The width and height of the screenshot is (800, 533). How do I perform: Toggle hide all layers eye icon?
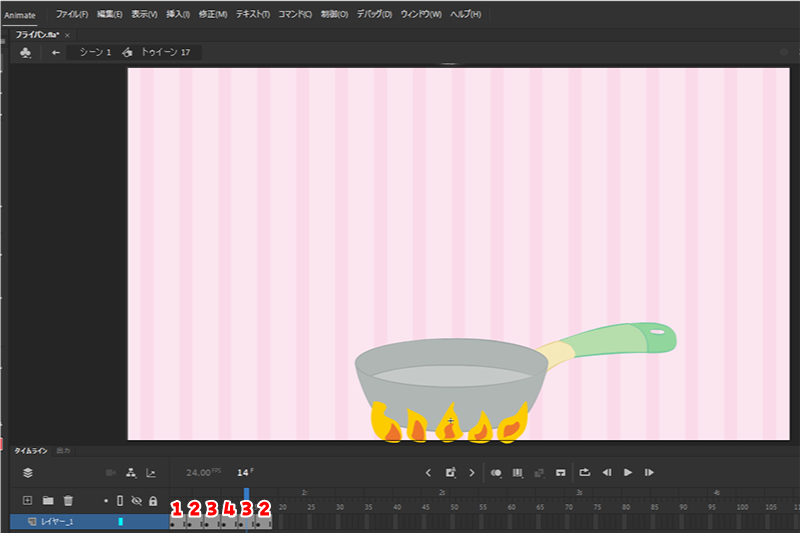tap(137, 500)
